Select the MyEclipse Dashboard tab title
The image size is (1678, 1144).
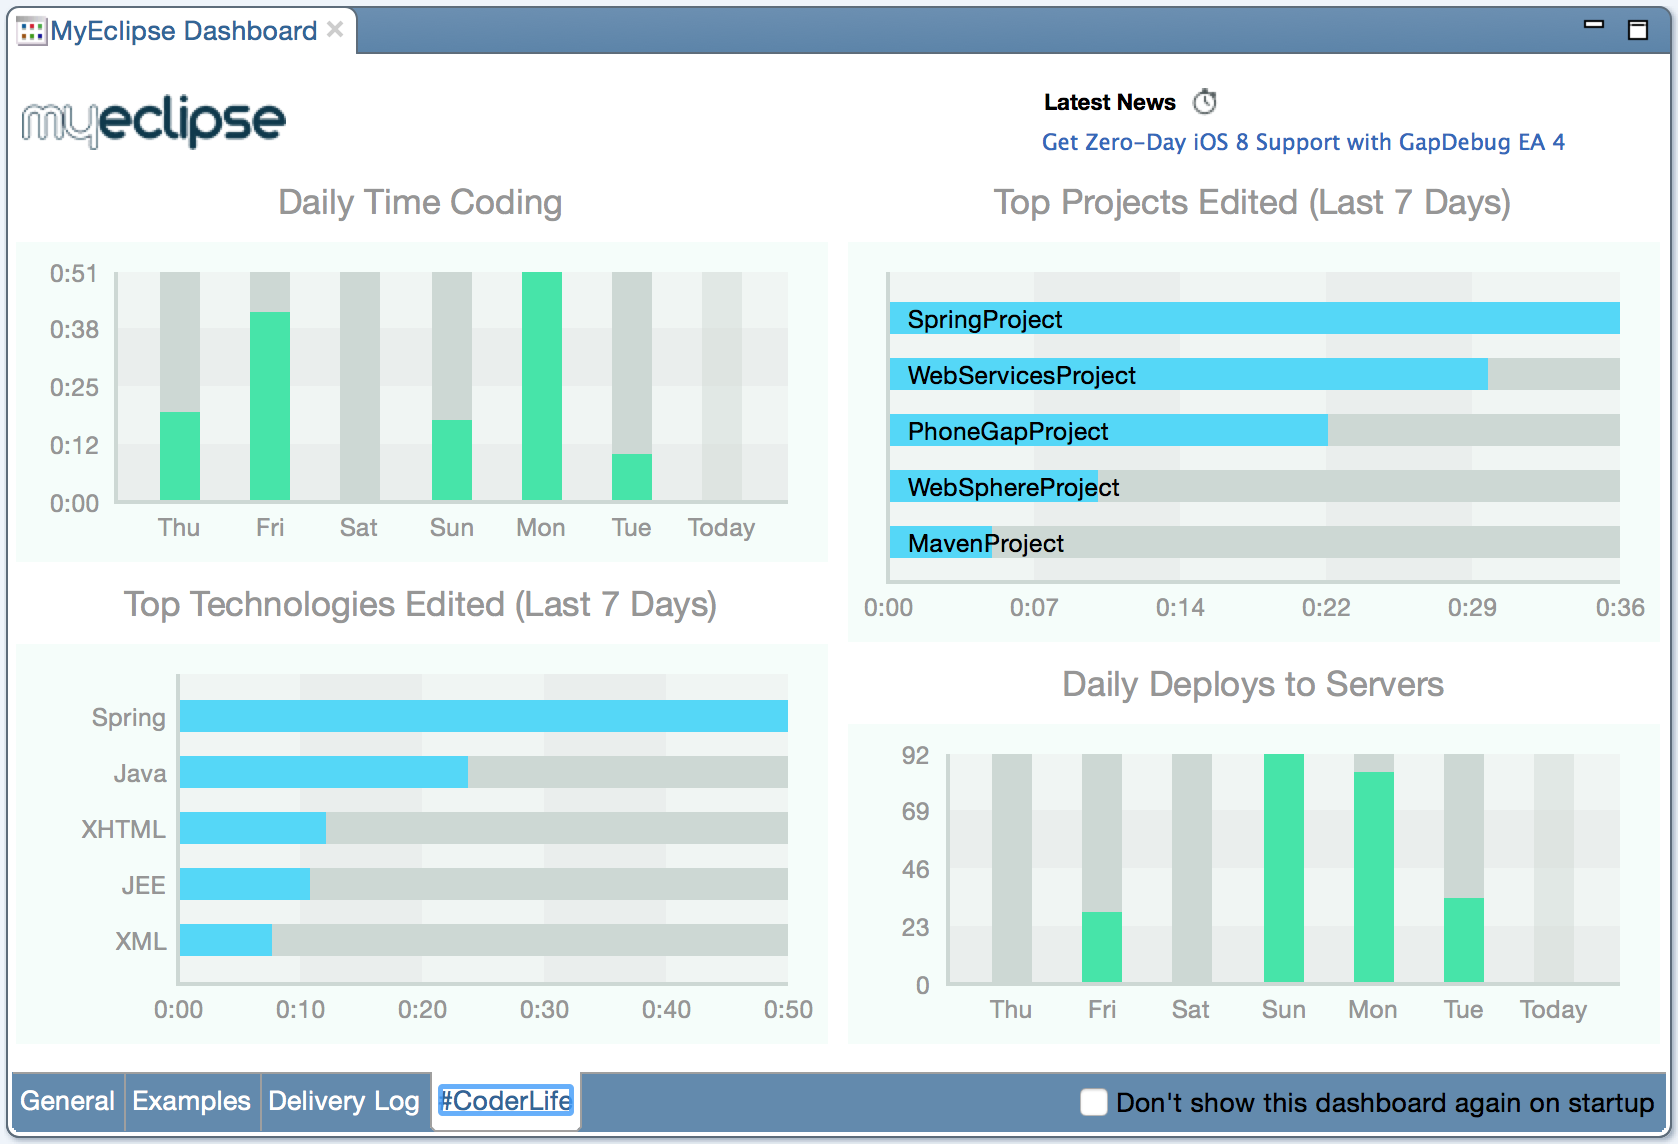[x=184, y=31]
